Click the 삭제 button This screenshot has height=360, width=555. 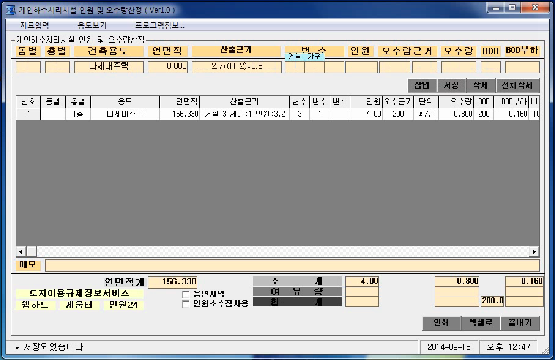click(481, 85)
